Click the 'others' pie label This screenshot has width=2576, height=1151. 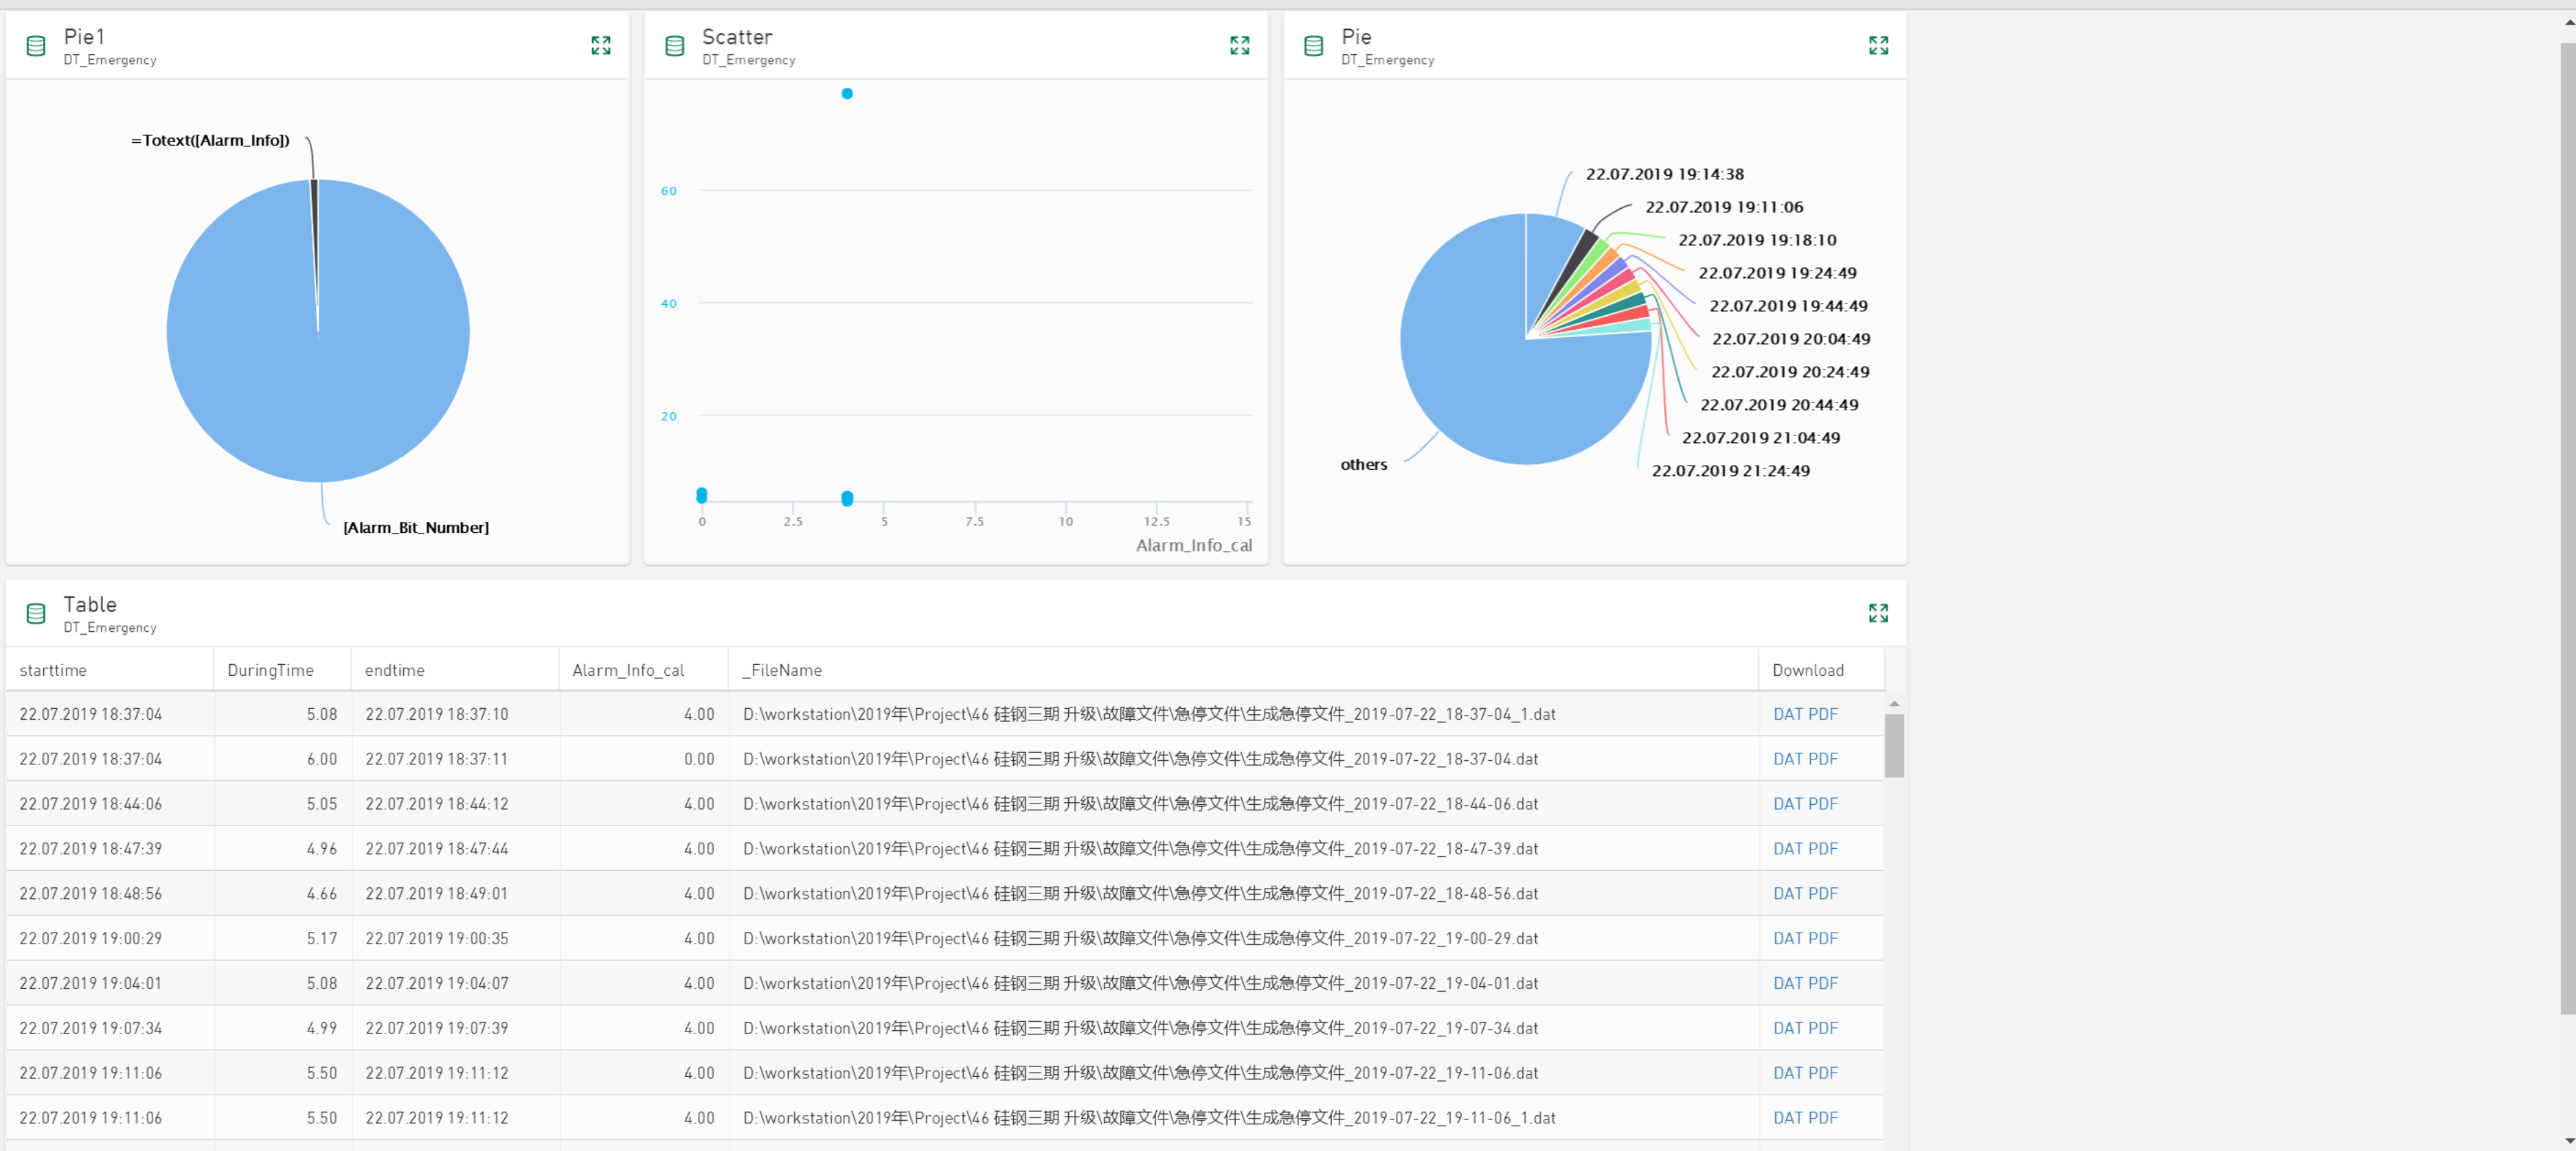point(1363,465)
